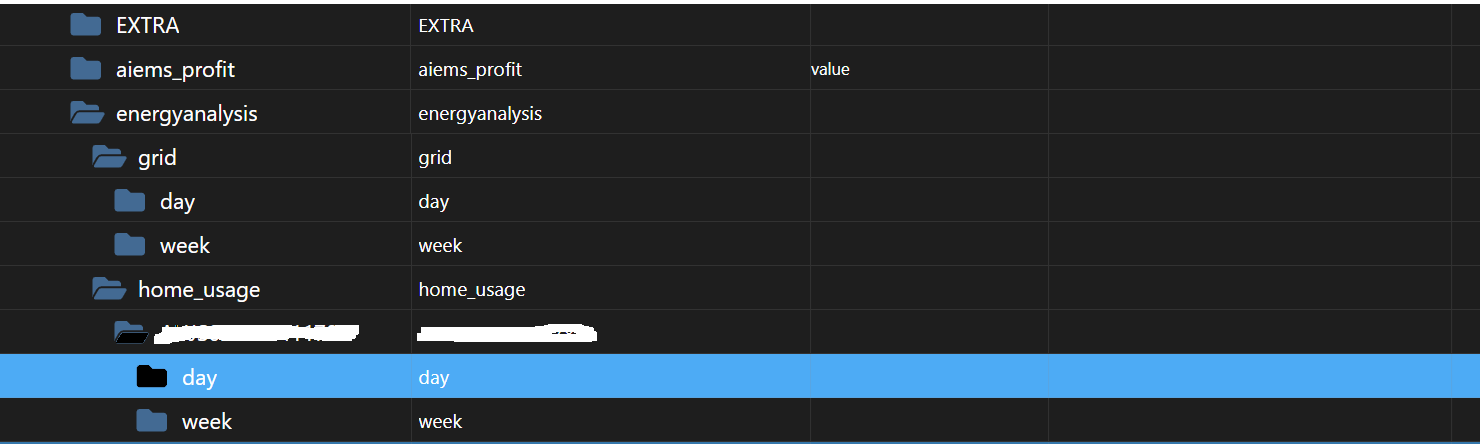Click the black folder icon on highlighted row
1480x447 pixels.
point(152,377)
